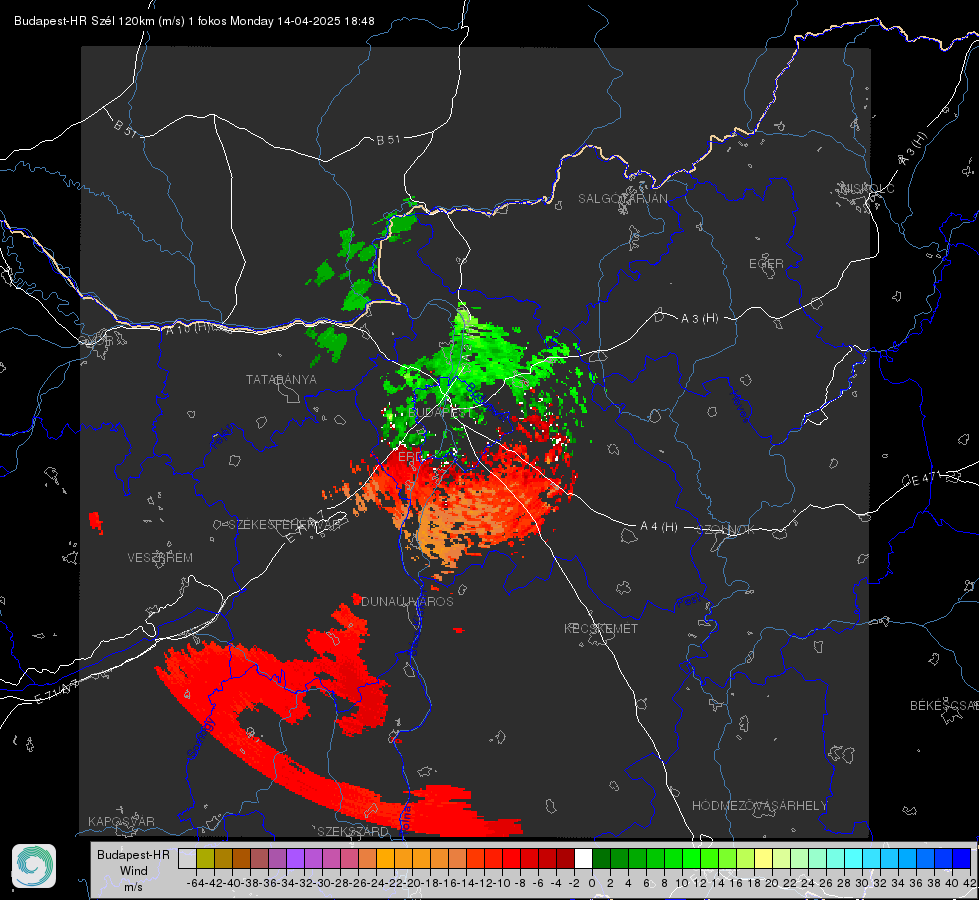Click the m/s unit label

click(133, 887)
